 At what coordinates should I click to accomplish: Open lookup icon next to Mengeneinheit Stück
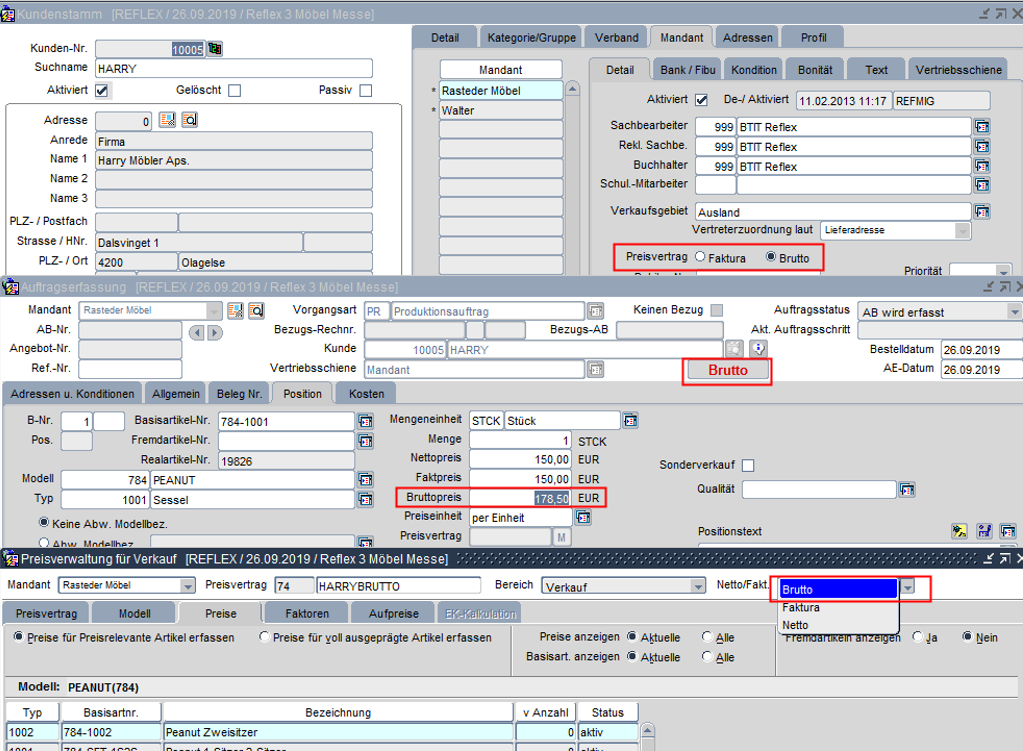[631, 421]
